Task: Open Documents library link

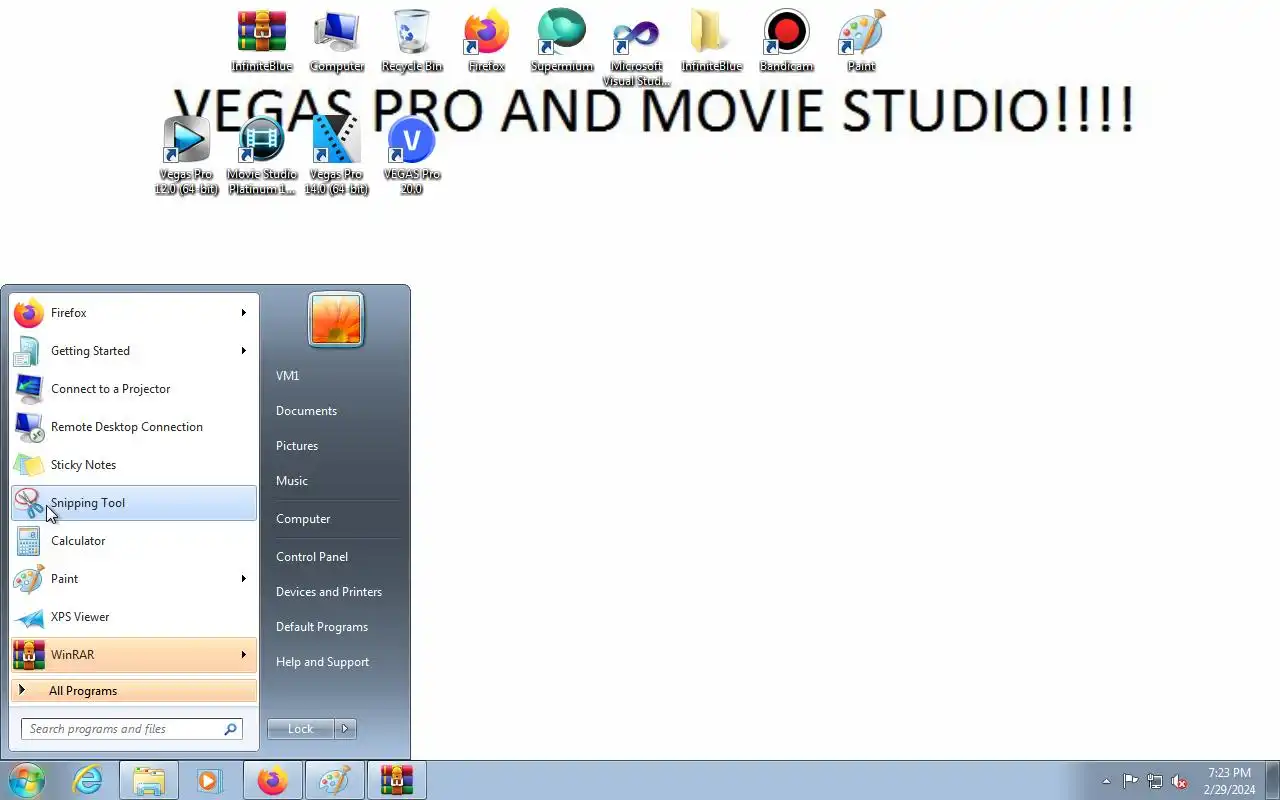Action: click(306, 411)
